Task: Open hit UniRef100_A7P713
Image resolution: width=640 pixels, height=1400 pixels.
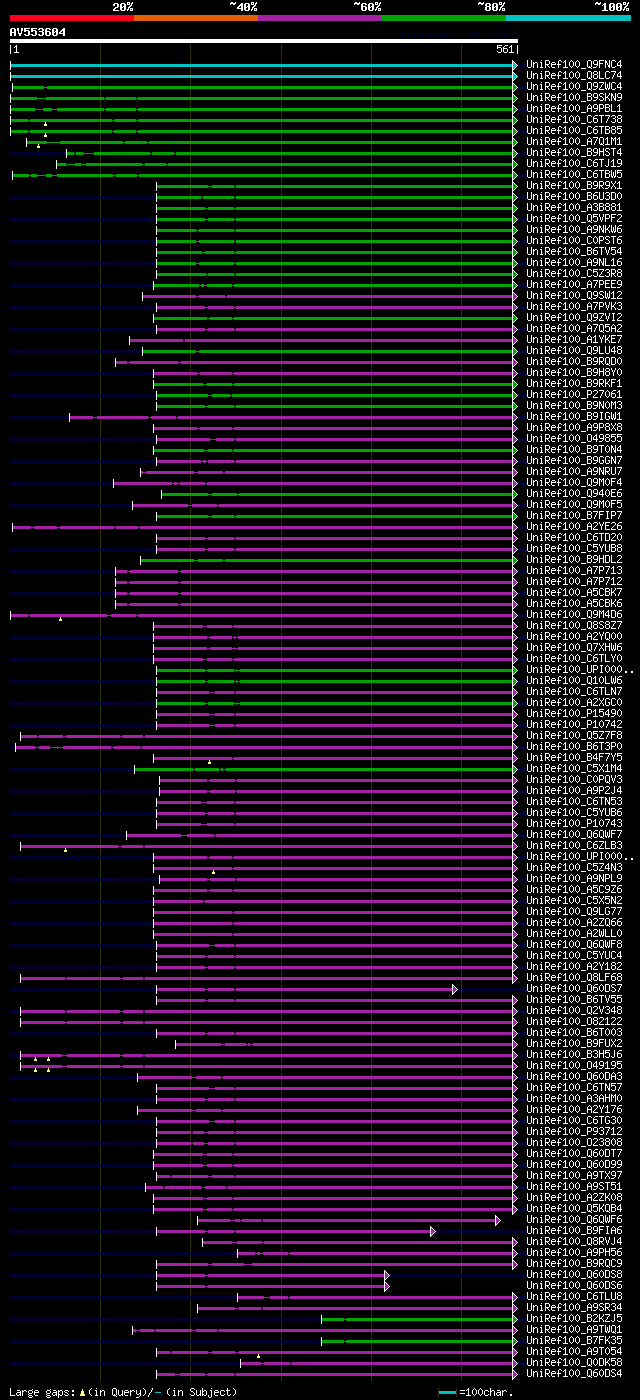Action: click(x=574, y=571)
